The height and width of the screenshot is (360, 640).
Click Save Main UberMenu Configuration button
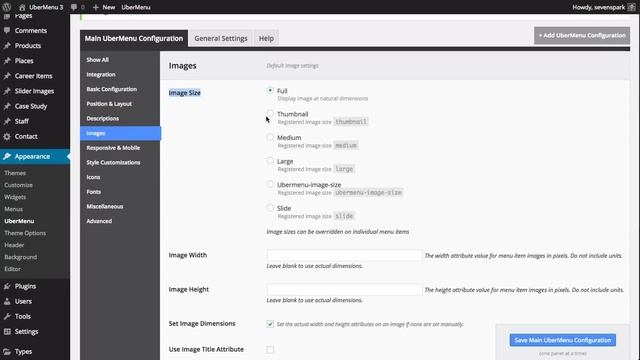pyautogui.click(x=562, y=340)
